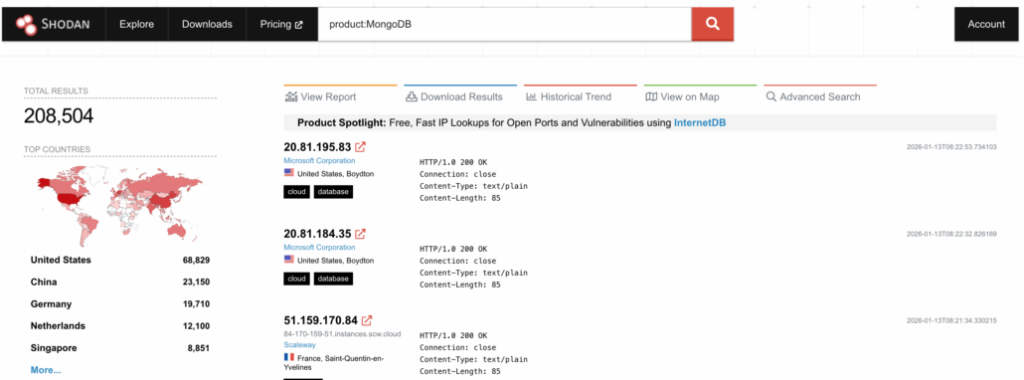Click timestamp 2026-01-13T08:21:34.330215

(x=952, y=321)
